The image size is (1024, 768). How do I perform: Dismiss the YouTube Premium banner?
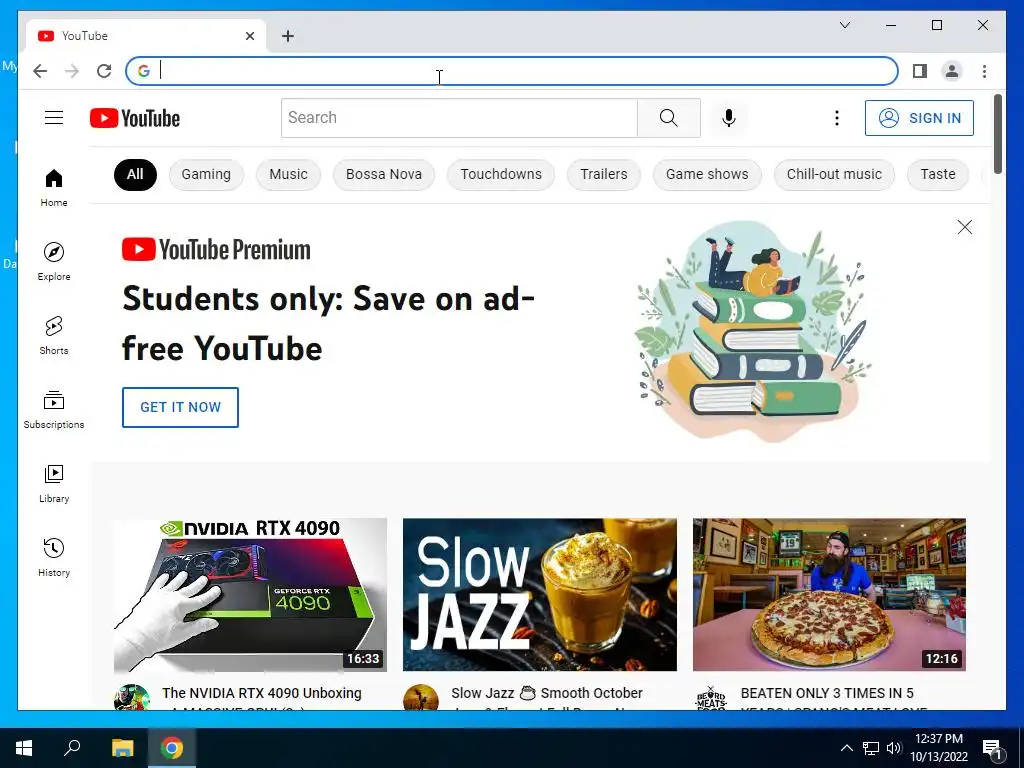click(964, 227)
